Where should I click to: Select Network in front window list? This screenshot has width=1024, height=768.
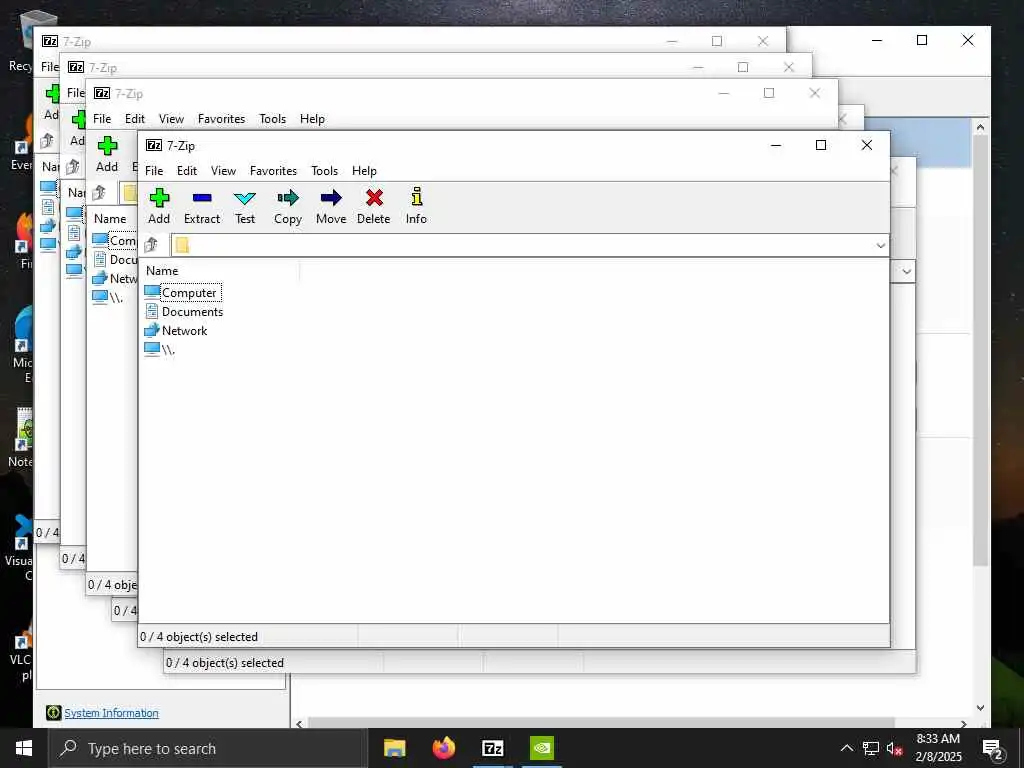[176, 330]
